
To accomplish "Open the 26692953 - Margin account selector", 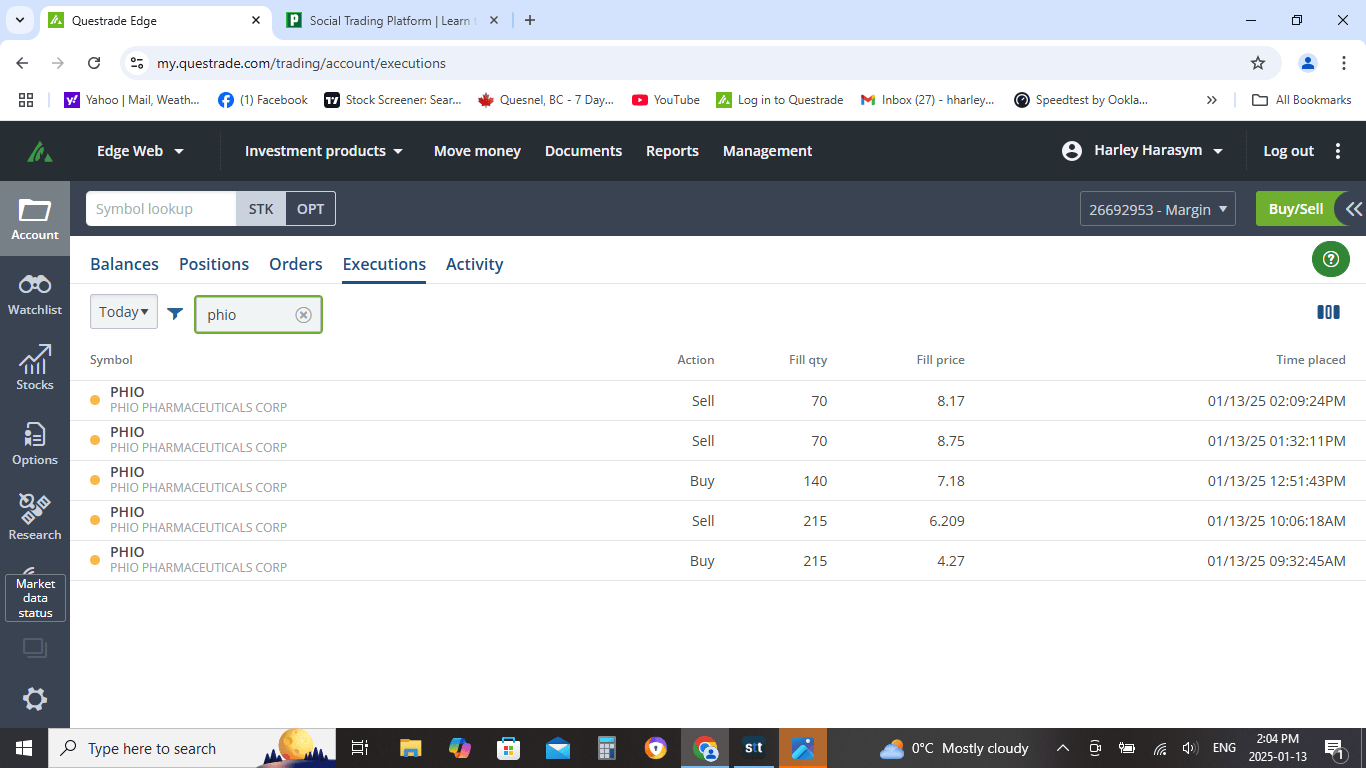I will pos(1158,209).
